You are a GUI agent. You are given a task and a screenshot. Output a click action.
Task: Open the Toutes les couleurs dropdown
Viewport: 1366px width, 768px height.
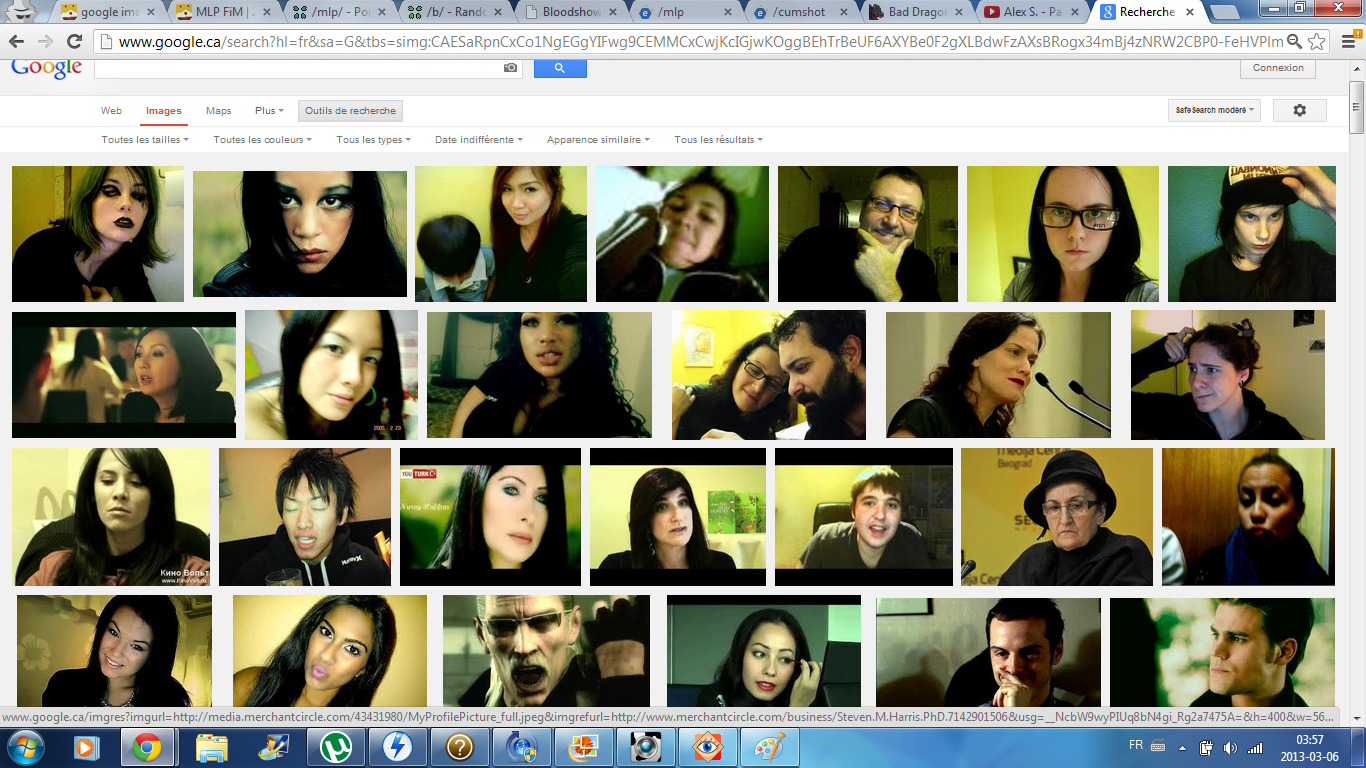point(262,140)
